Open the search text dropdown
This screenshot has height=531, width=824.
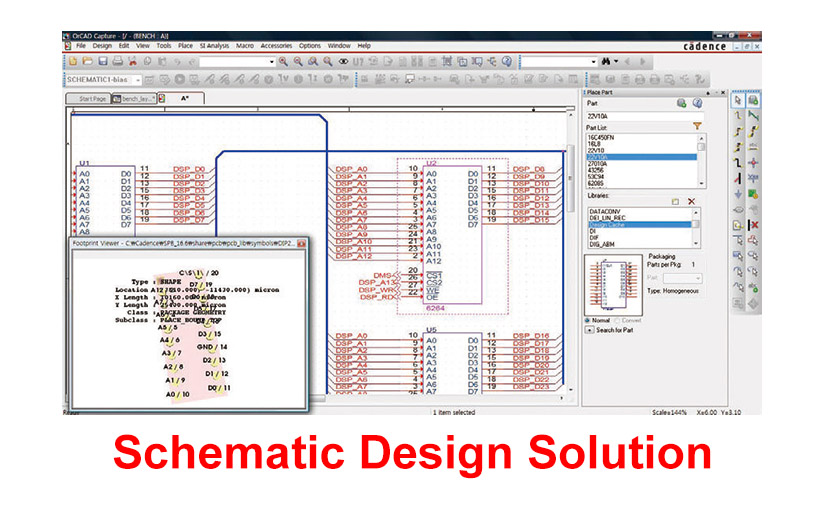594,62
